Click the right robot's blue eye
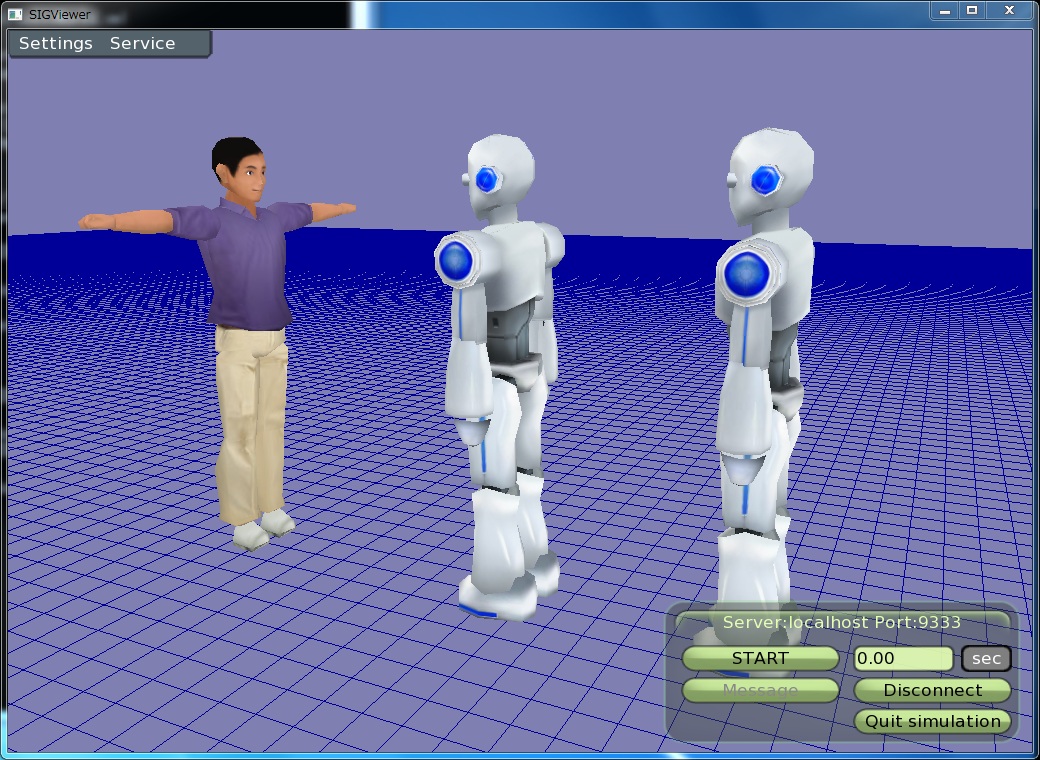Image resolution: width=1040 pixels, height=760 pixels. tap(765, 179)
